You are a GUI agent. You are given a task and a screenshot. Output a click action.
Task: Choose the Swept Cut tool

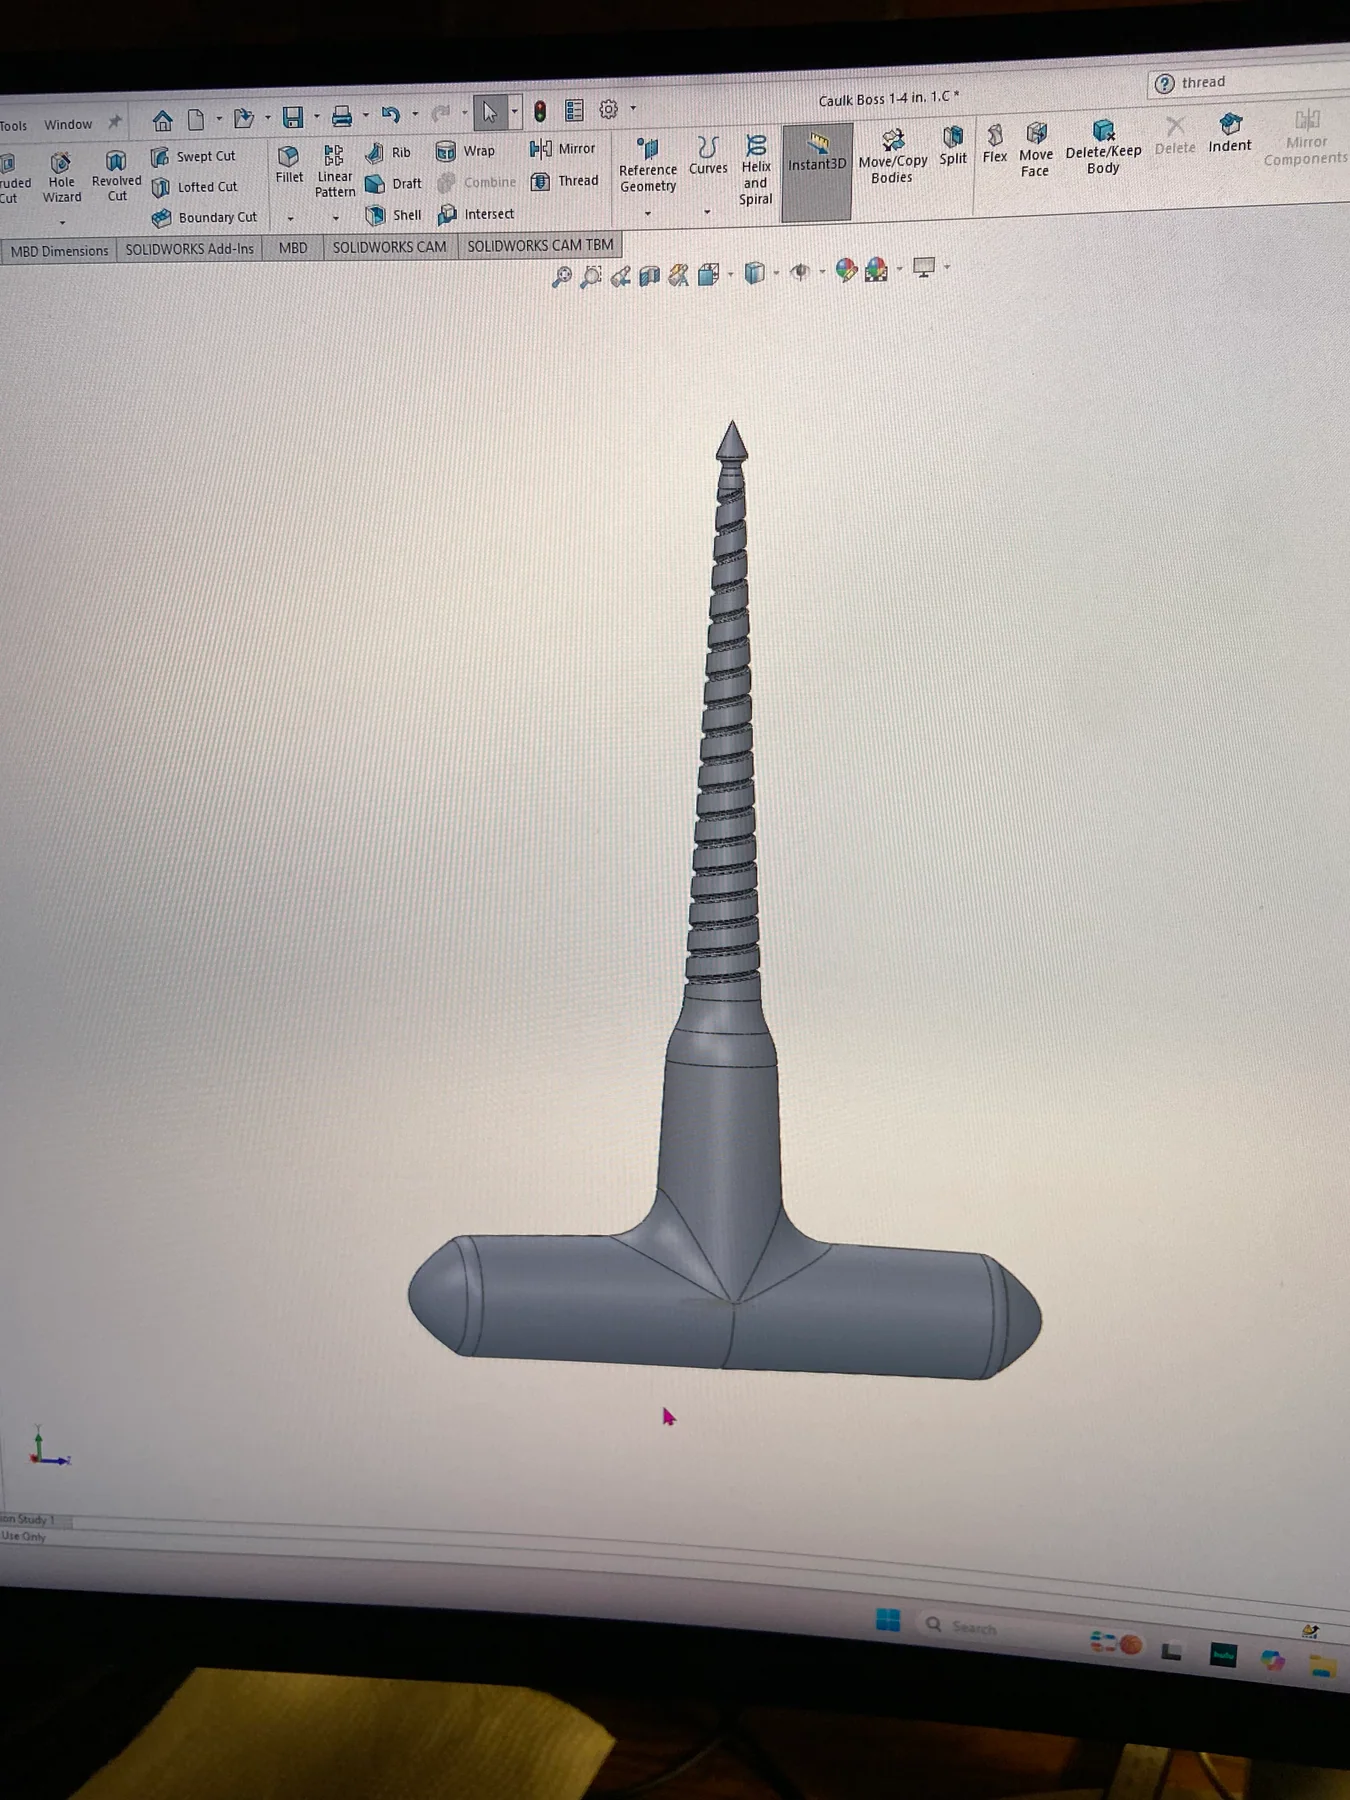coord(193,156)
